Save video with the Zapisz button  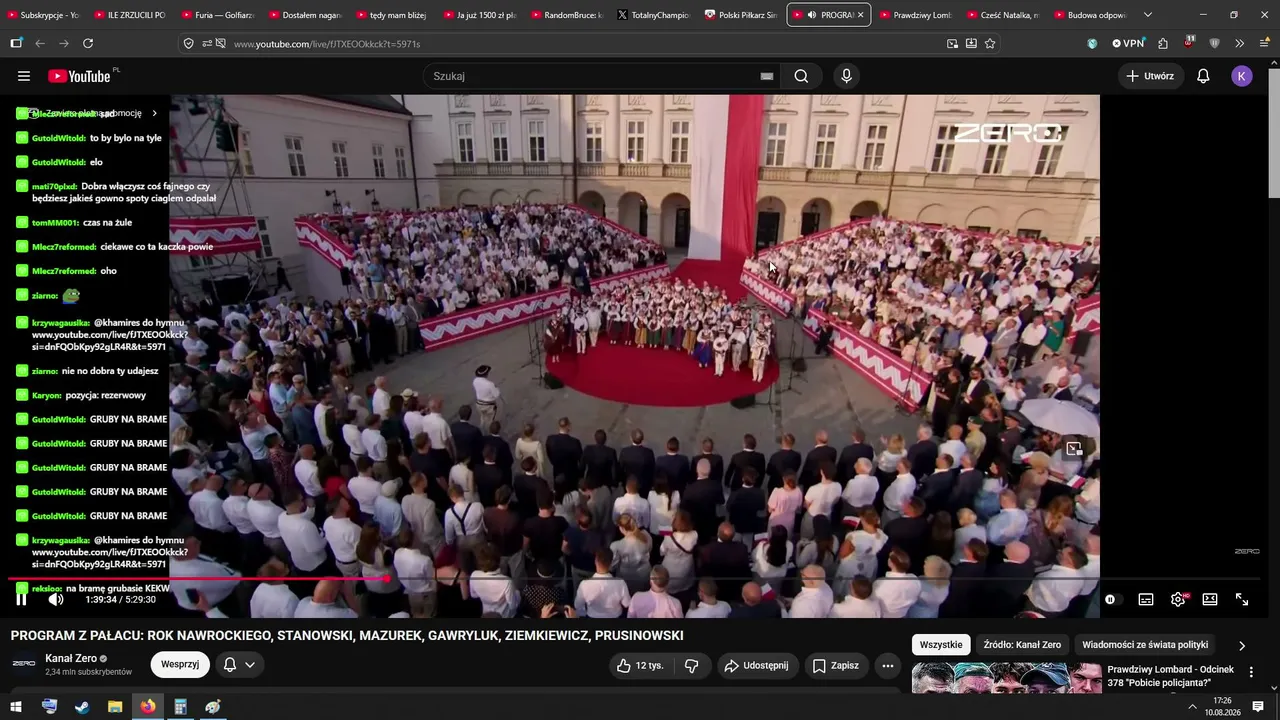tap(836, 665)
